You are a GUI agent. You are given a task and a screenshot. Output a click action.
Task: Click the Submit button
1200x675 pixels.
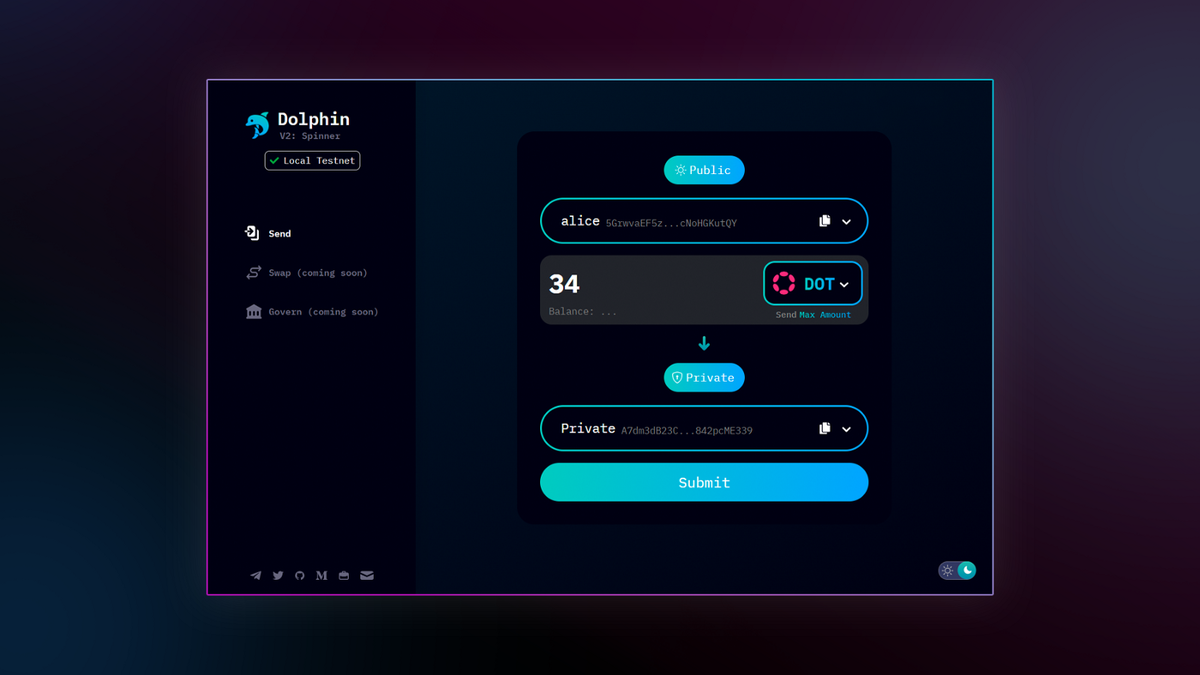click(704, 482)
